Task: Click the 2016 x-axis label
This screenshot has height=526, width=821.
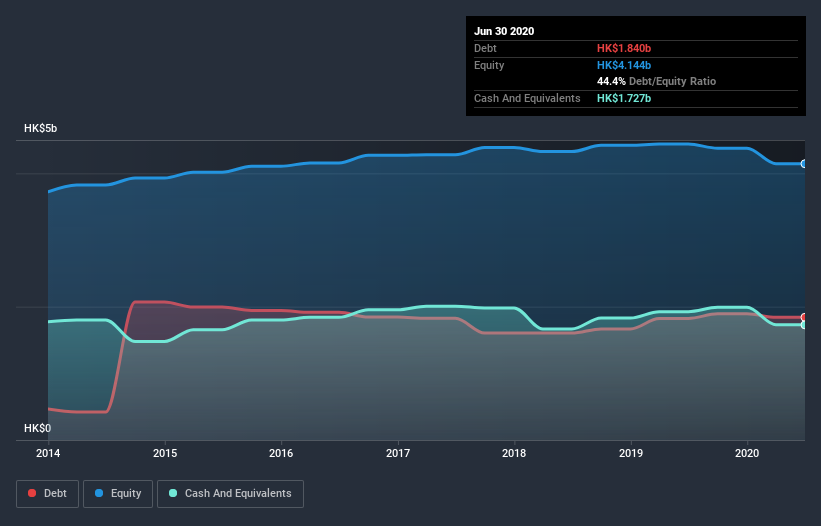Action: click(281, 453)
